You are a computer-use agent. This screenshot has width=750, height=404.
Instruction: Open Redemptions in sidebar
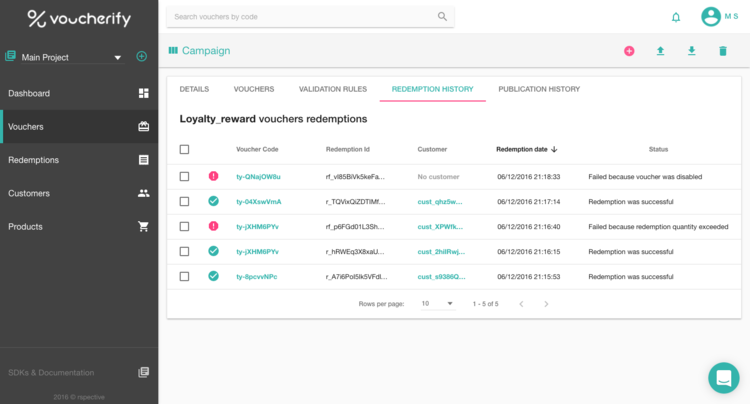point(79,160)
